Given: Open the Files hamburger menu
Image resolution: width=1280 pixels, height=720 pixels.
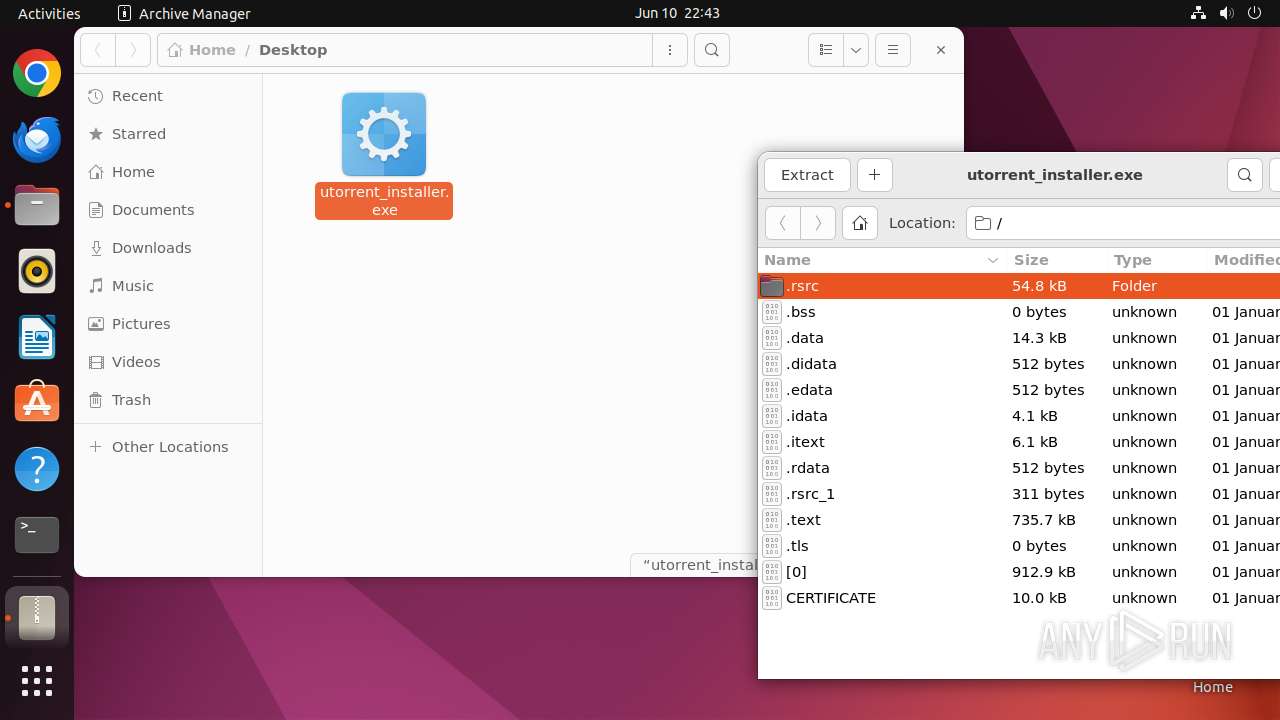Looking at the screenshot, I should click(893, 50).
